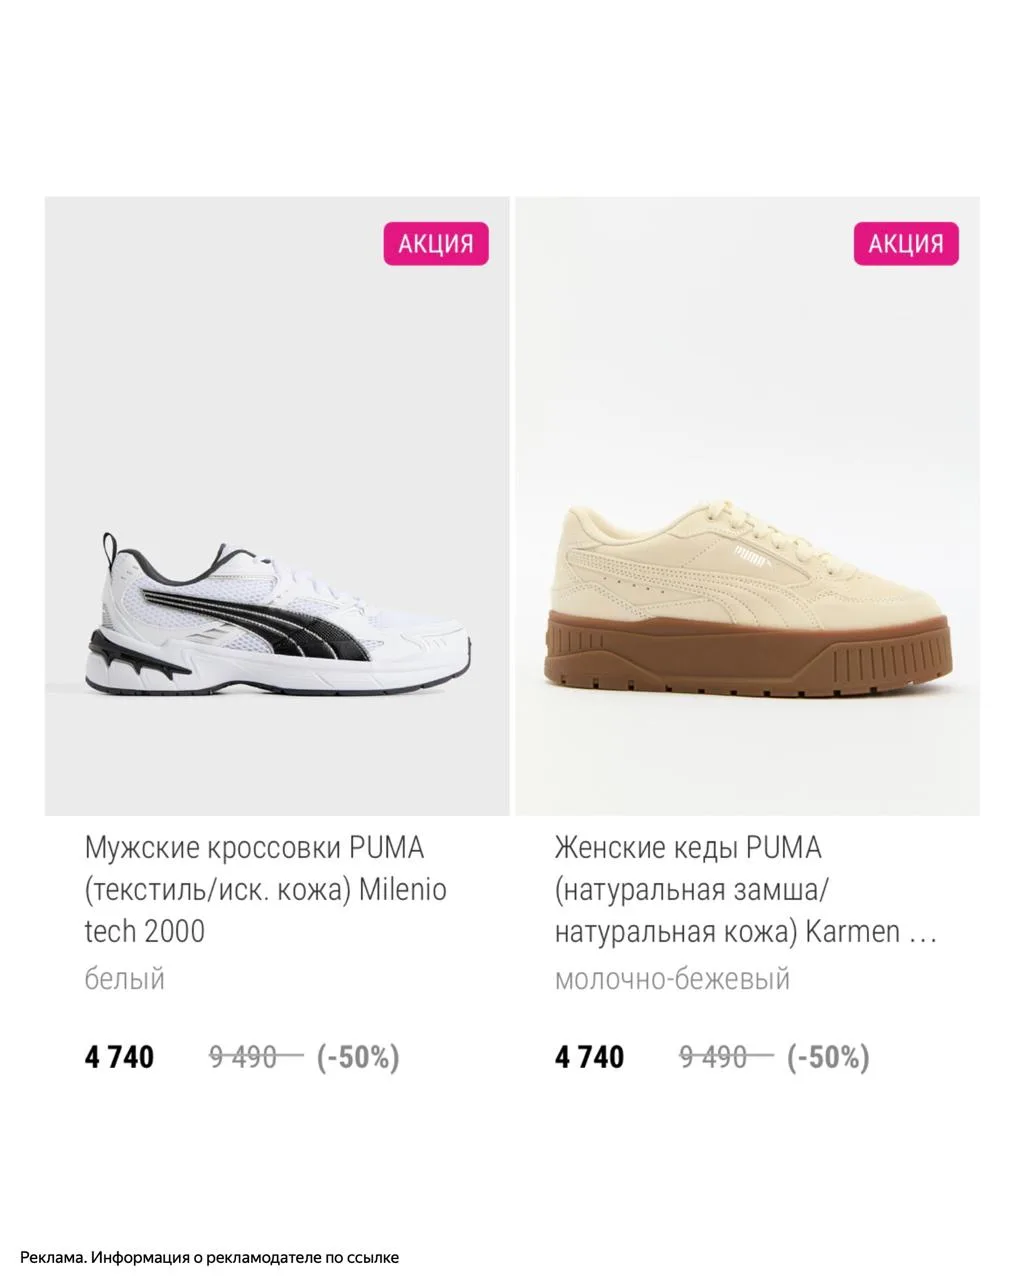Viewport: 1024px width, 1280px height.
Task: Click crossed-out 9 490 price under Milenio
Action: pos(255,1057)
